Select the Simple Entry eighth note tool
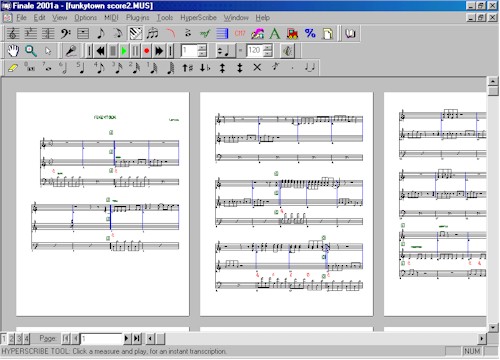 100,33
